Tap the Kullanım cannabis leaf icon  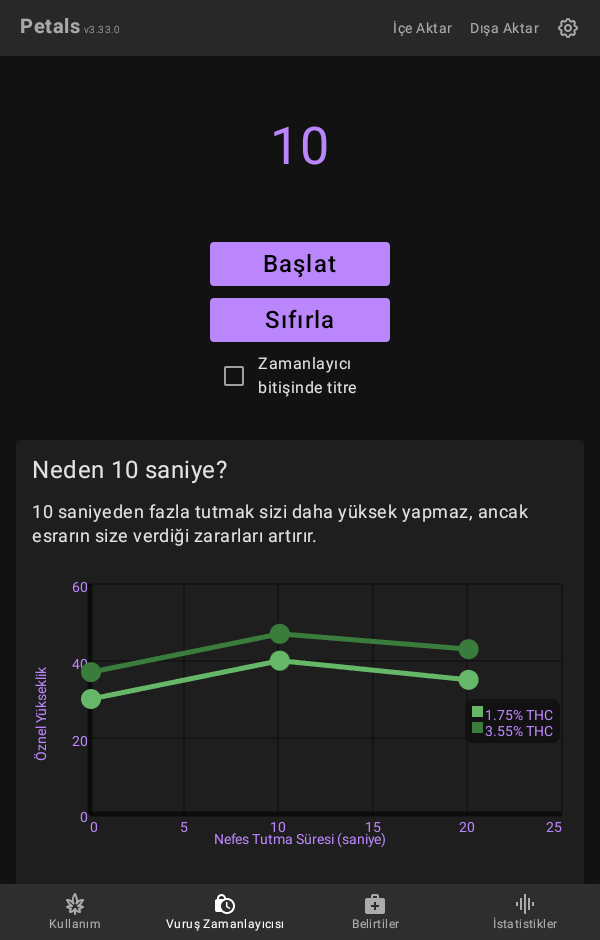point(75,904)
